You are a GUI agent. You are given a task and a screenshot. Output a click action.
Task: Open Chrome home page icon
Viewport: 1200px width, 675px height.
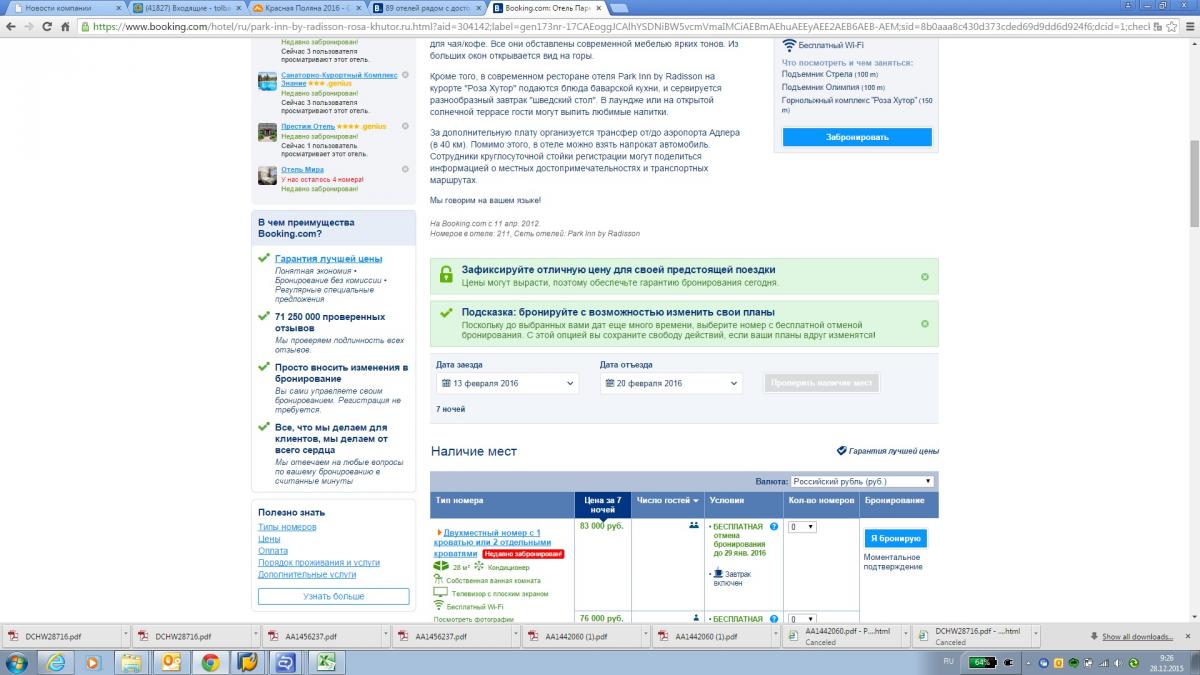(x=65, y=27)
